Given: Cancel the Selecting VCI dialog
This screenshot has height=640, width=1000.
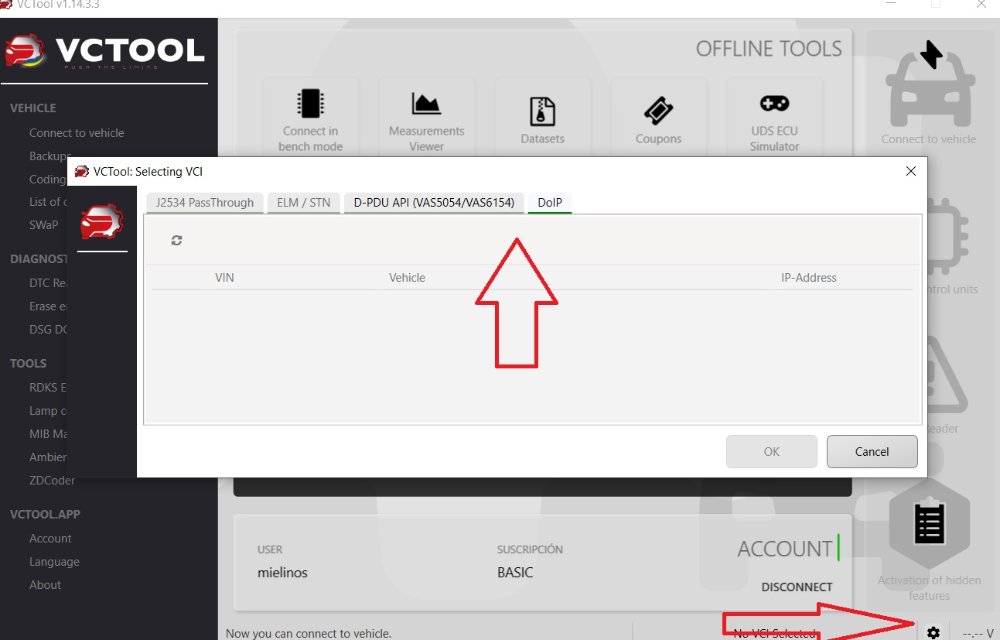Looking at the screenshot, I should point(872,451).
